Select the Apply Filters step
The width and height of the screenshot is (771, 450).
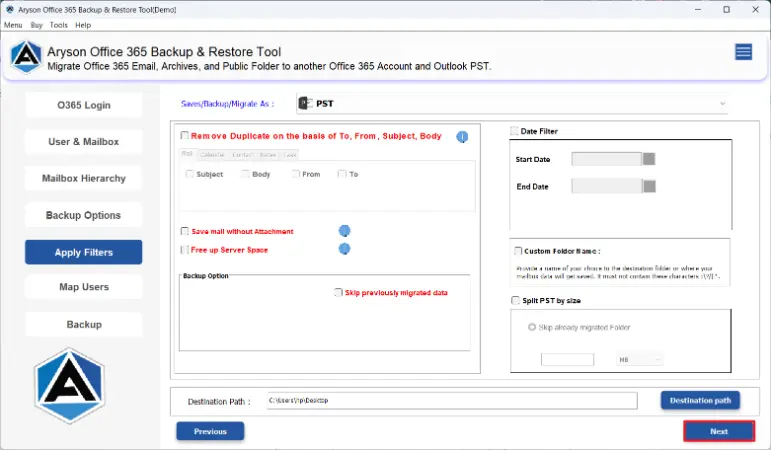(x=84, y=252)
